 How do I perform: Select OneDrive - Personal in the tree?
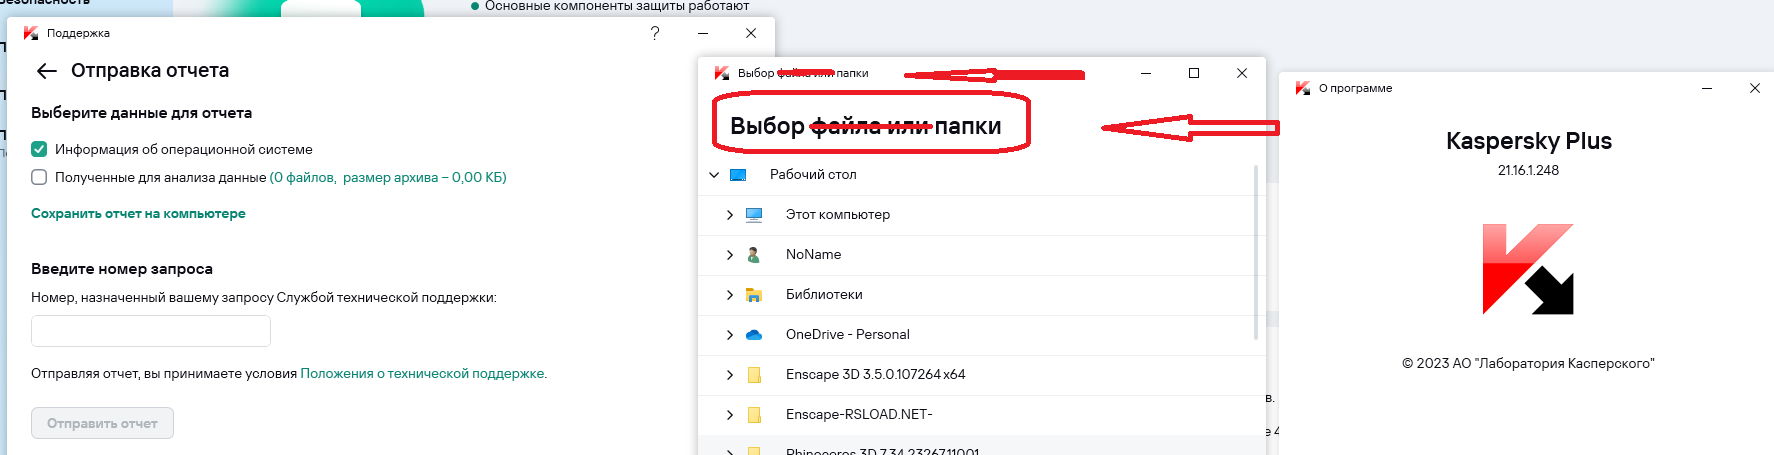(x=848, y=335)
